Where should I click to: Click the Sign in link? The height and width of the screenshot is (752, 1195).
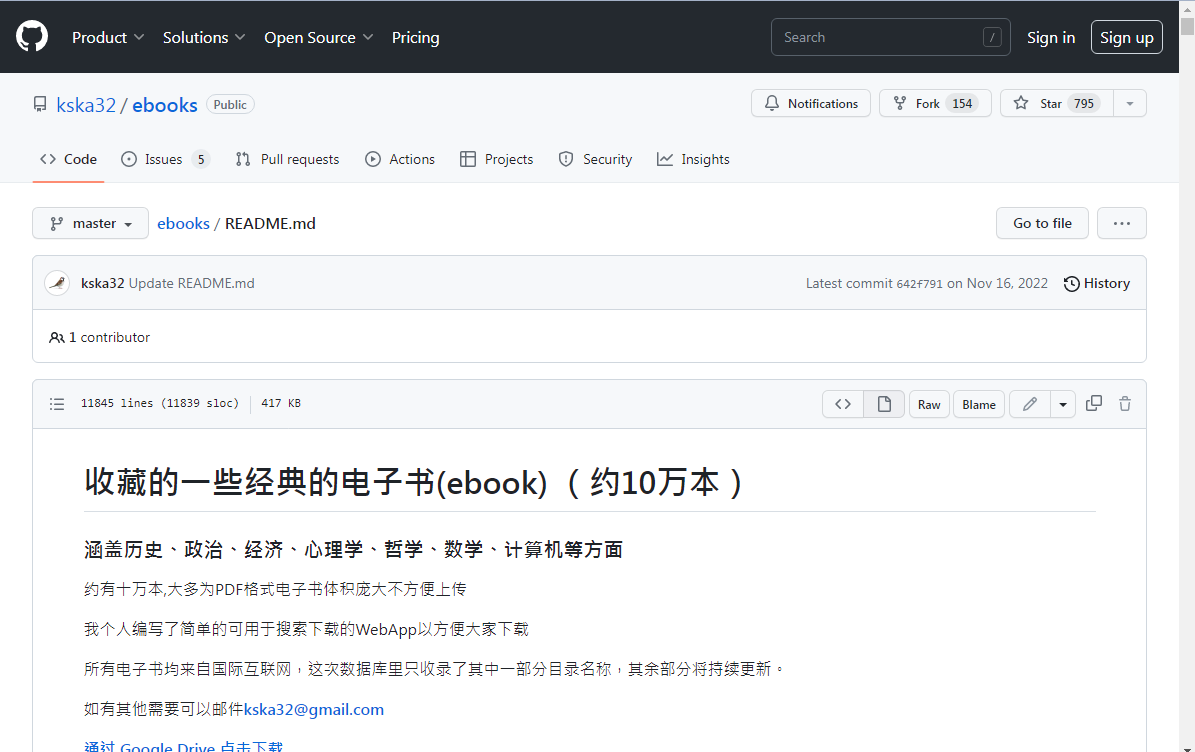point(1051,37)
